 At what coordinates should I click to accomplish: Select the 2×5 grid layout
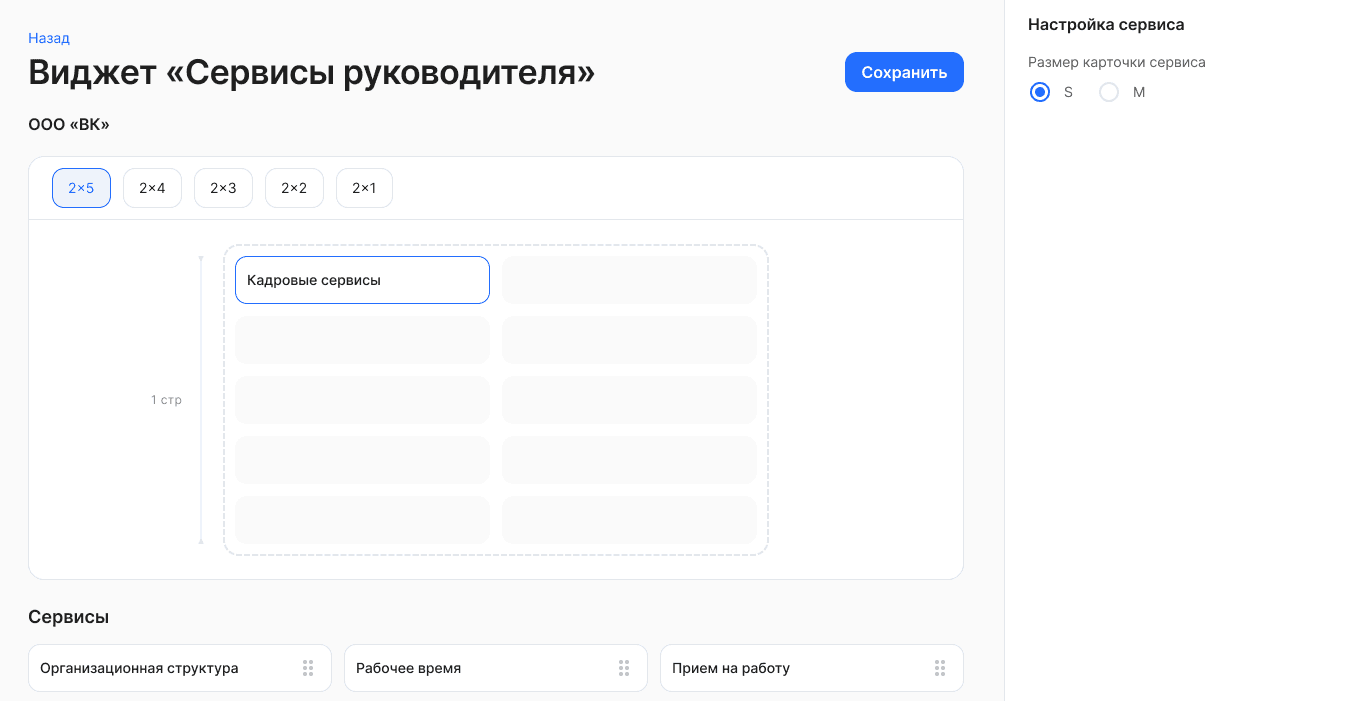click(x=81, y=188)
